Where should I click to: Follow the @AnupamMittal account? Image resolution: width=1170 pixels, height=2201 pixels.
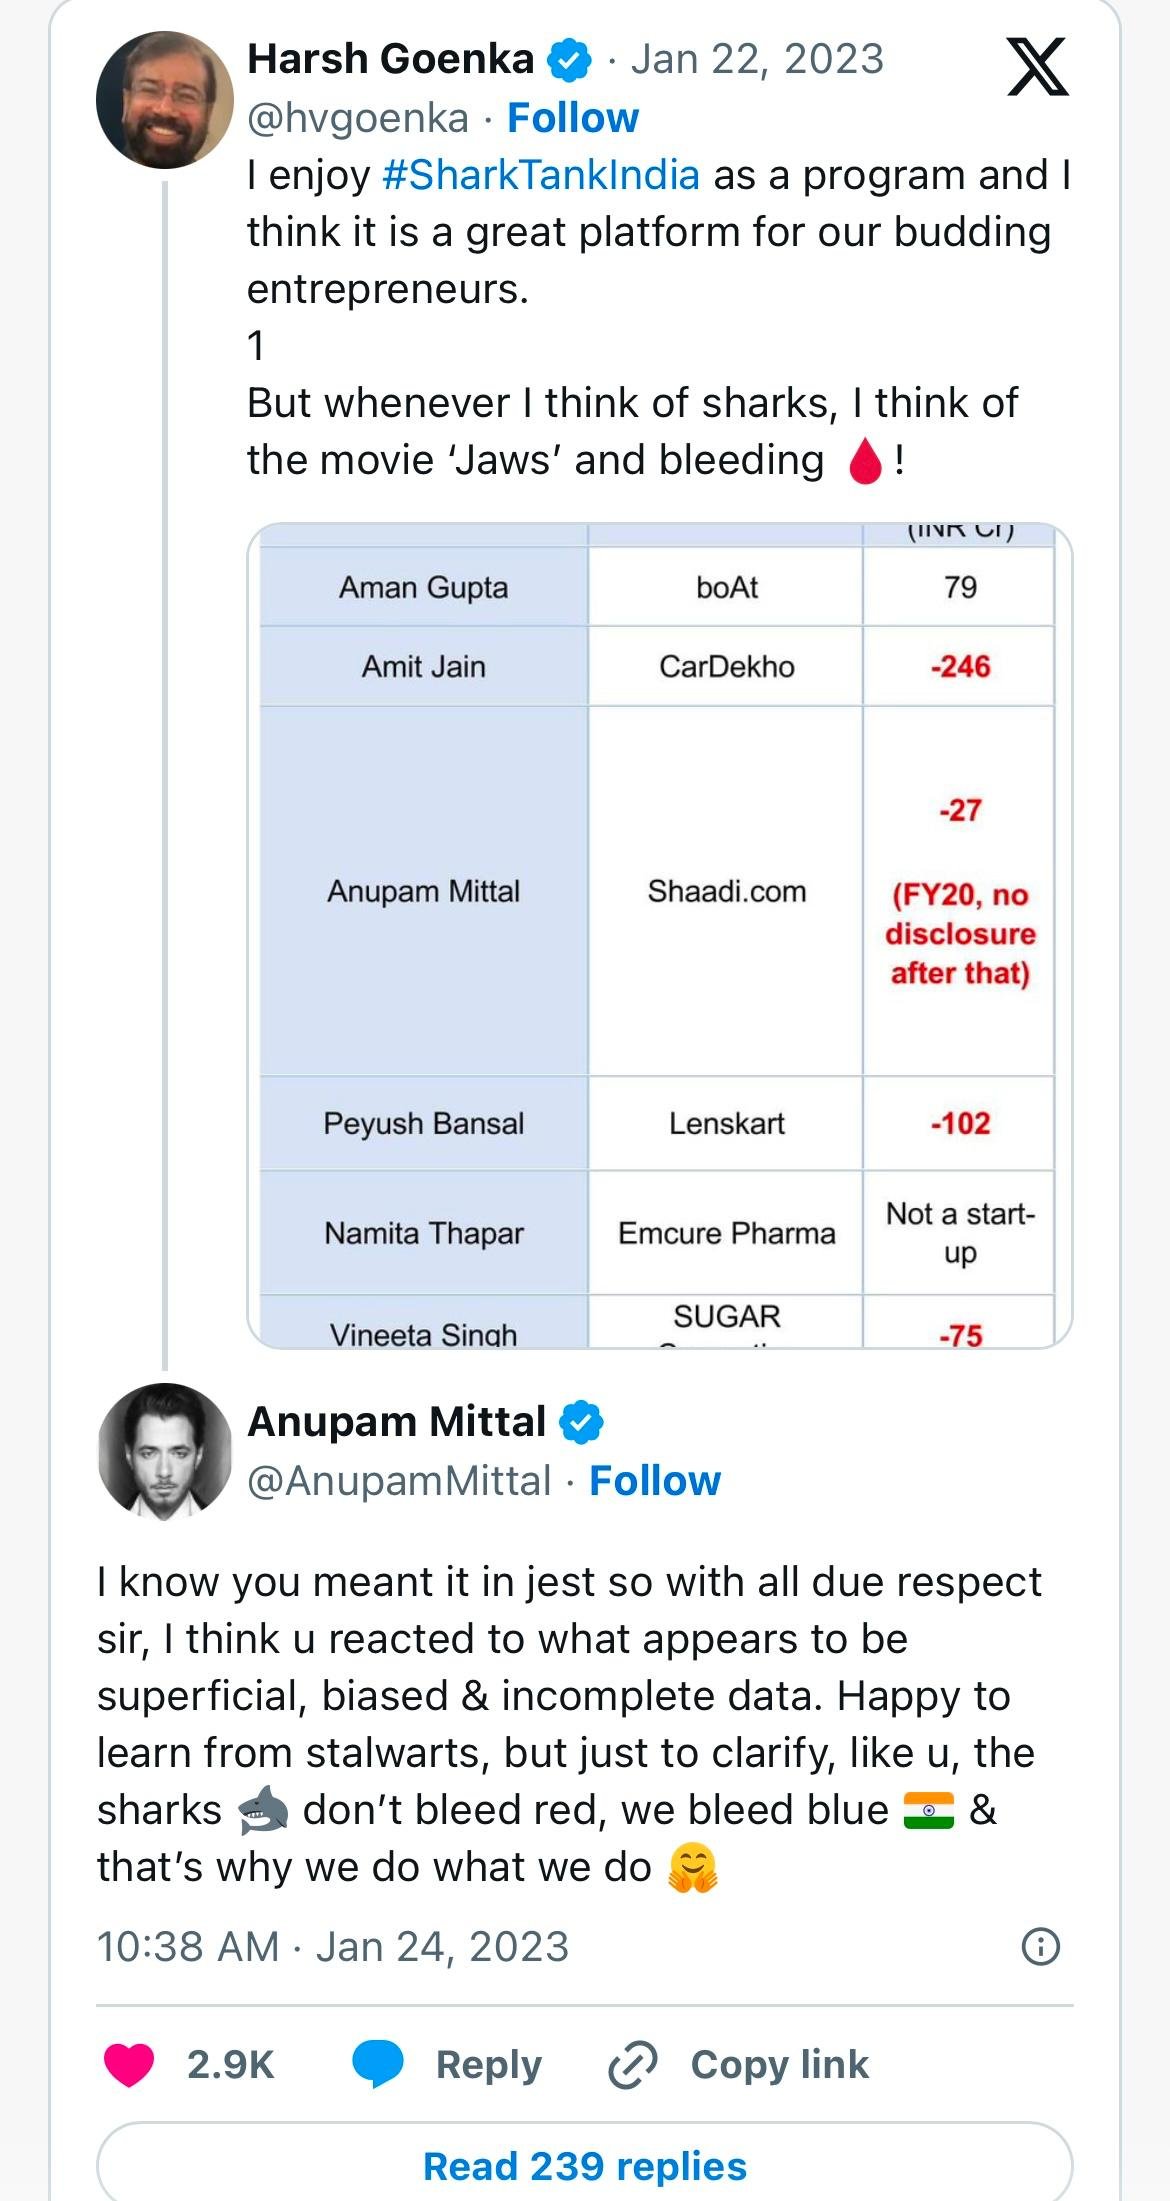point(655,1481)
